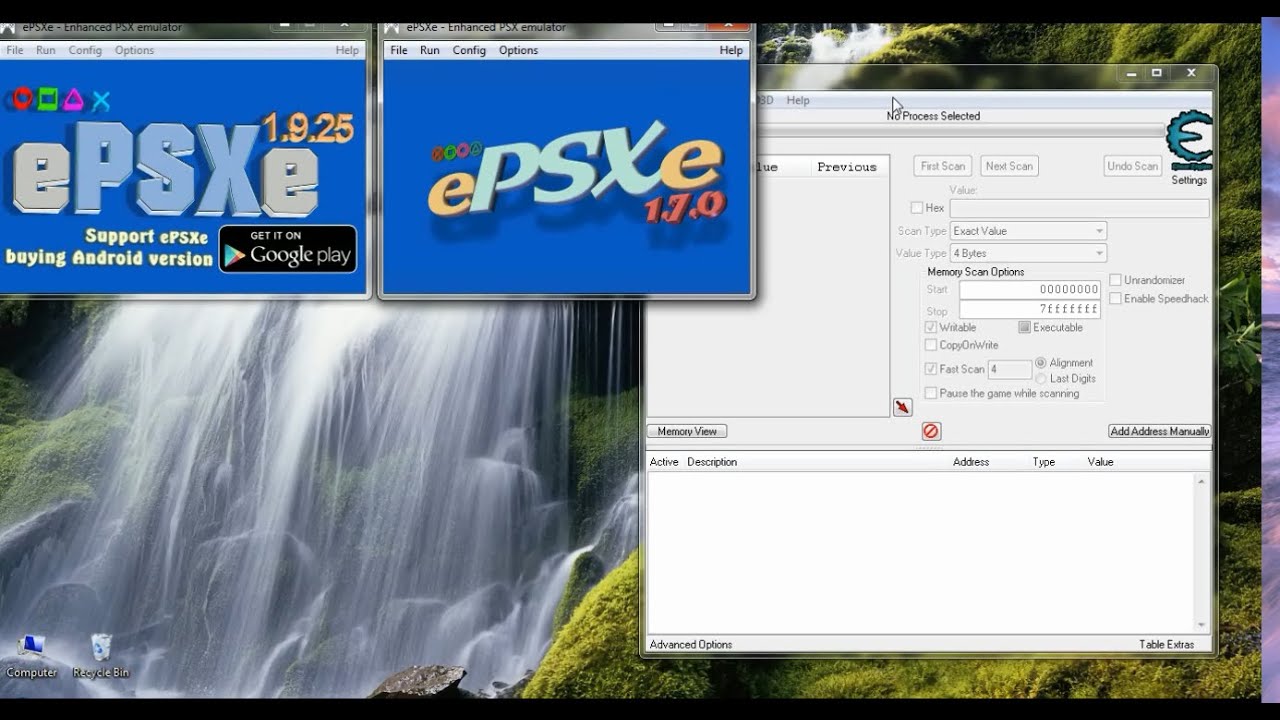1280x720 pixels.
Task: Click Active column header in address table
Action: (x=664, y=462)
